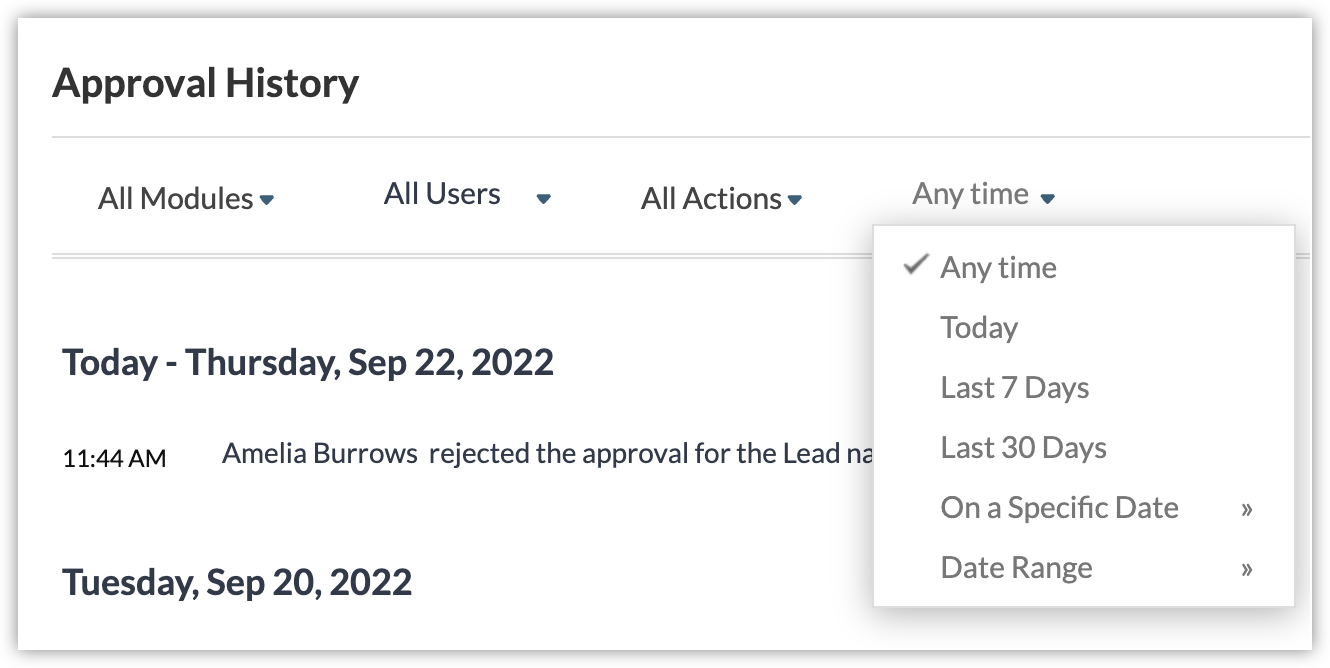This screenshot has height=668, width=1330.
Task: Click the arrow beside All Modules
Action: pos(267,200)
